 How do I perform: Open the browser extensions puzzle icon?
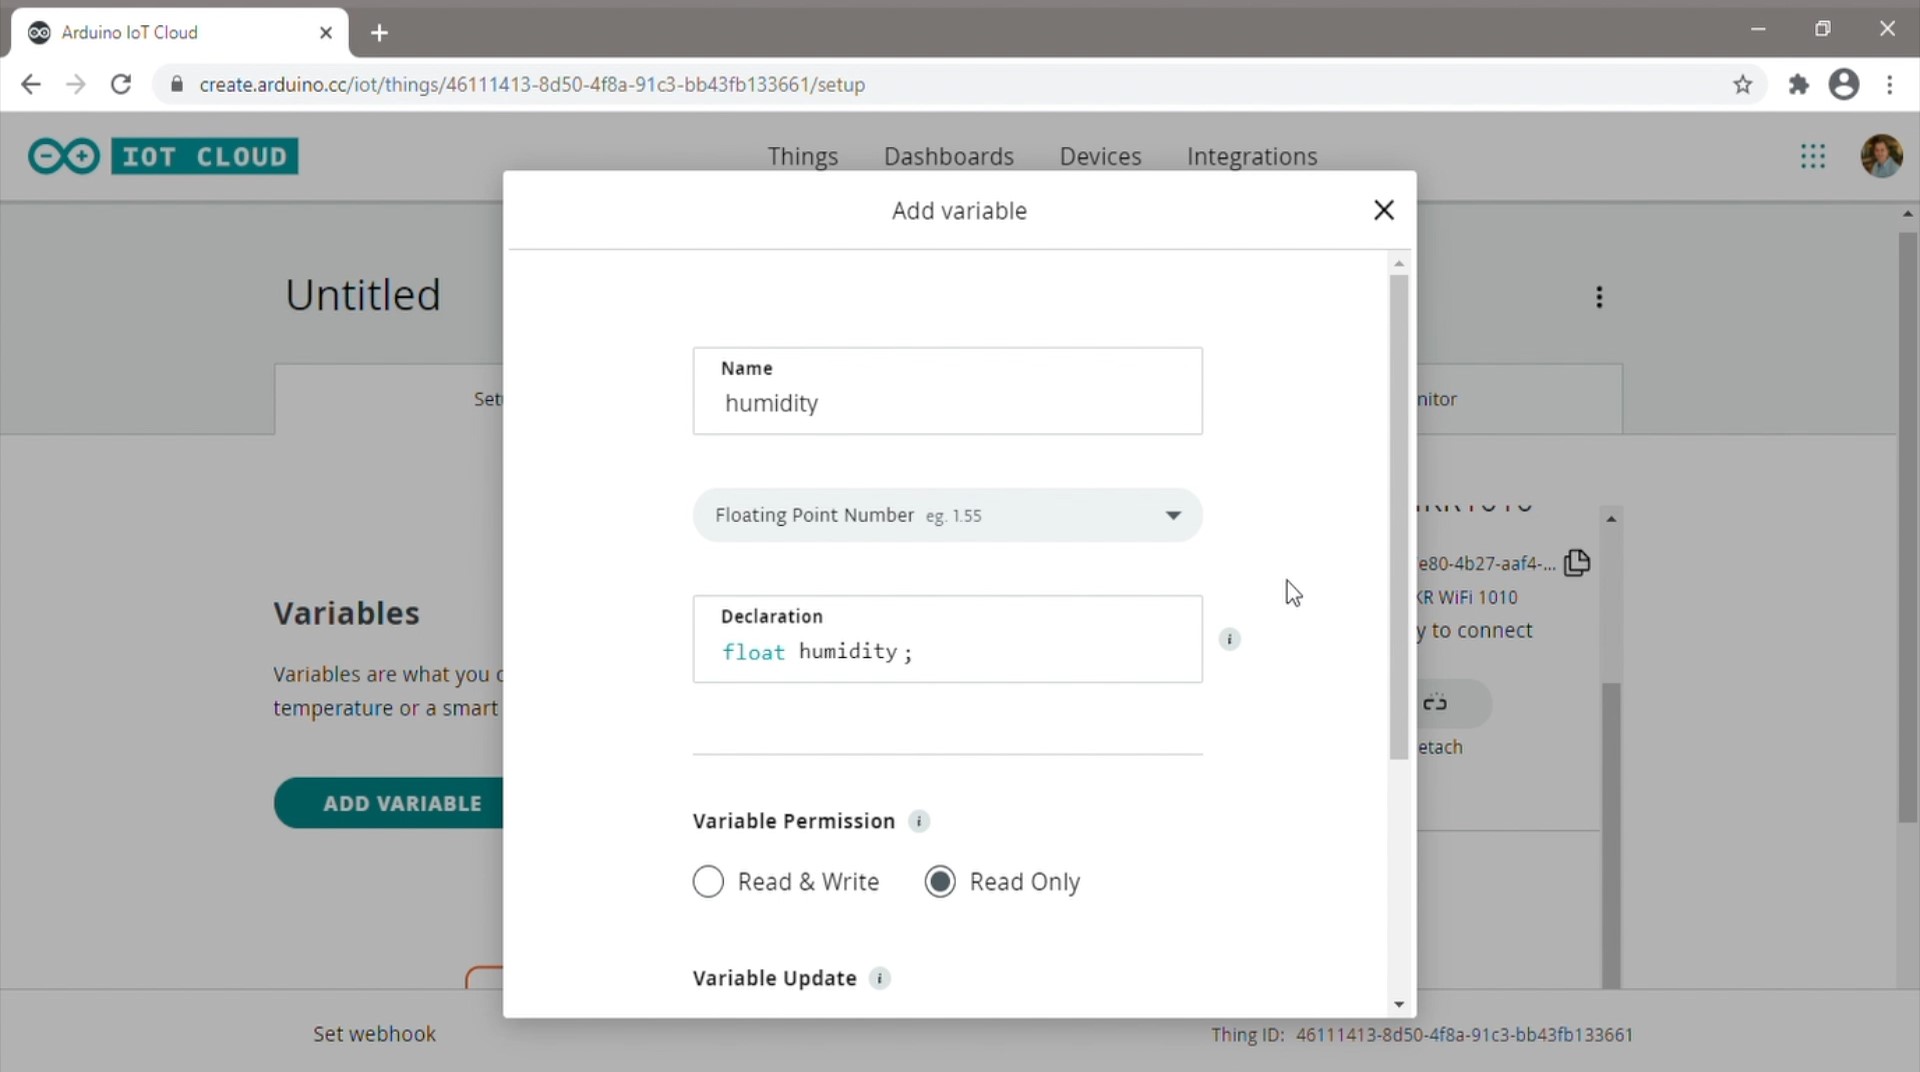pyautogui.click(x=1798, y=85)
